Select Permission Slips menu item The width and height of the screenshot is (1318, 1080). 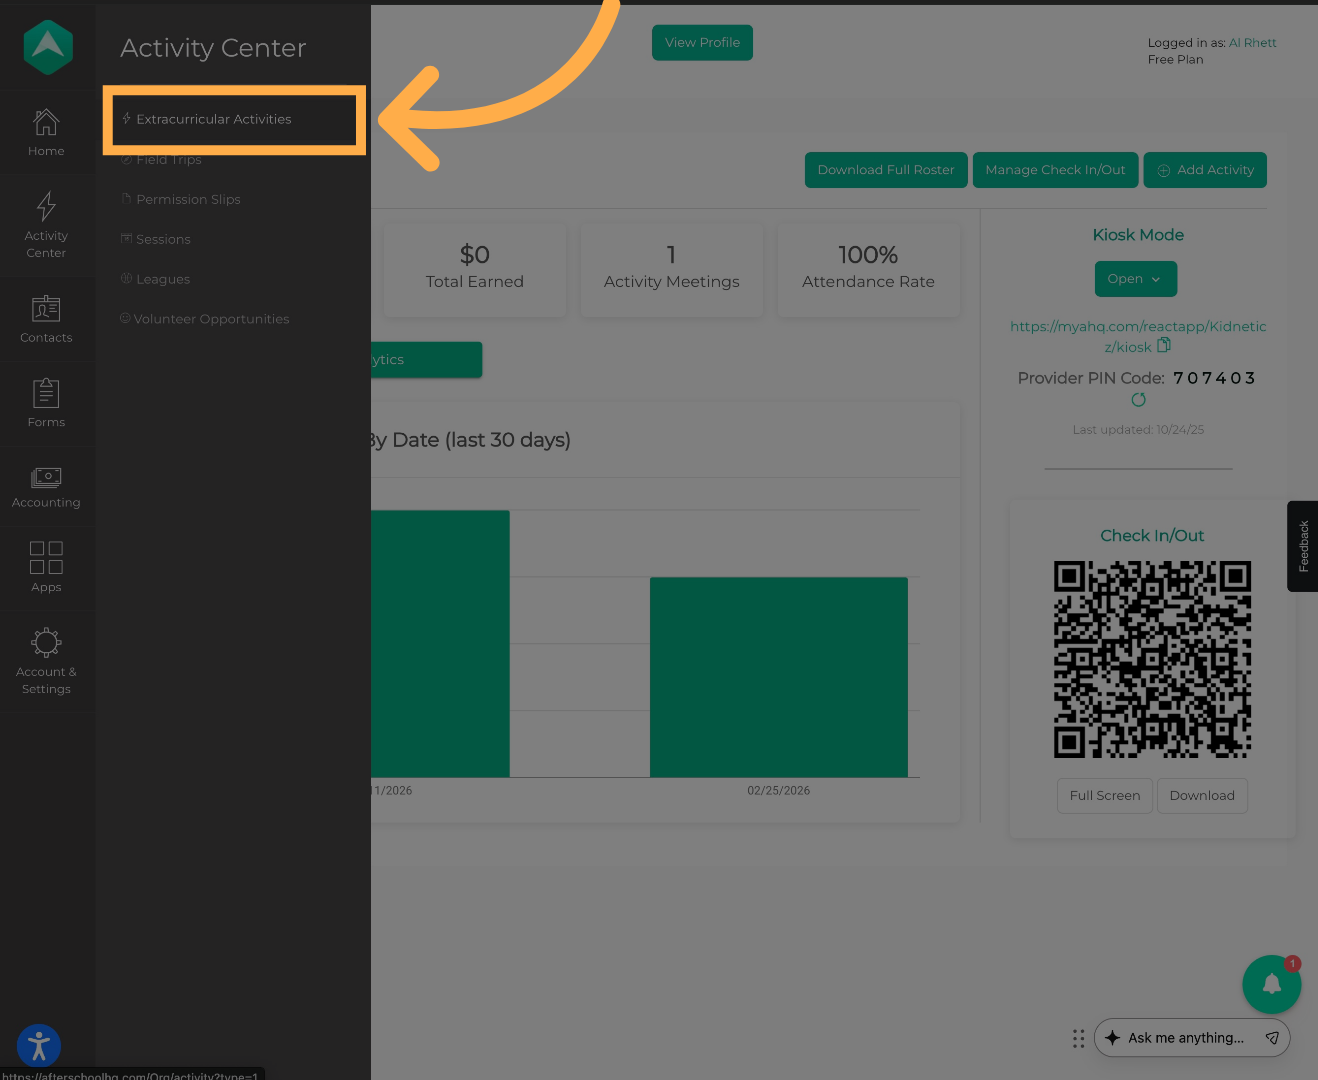[x=188, y=199]
